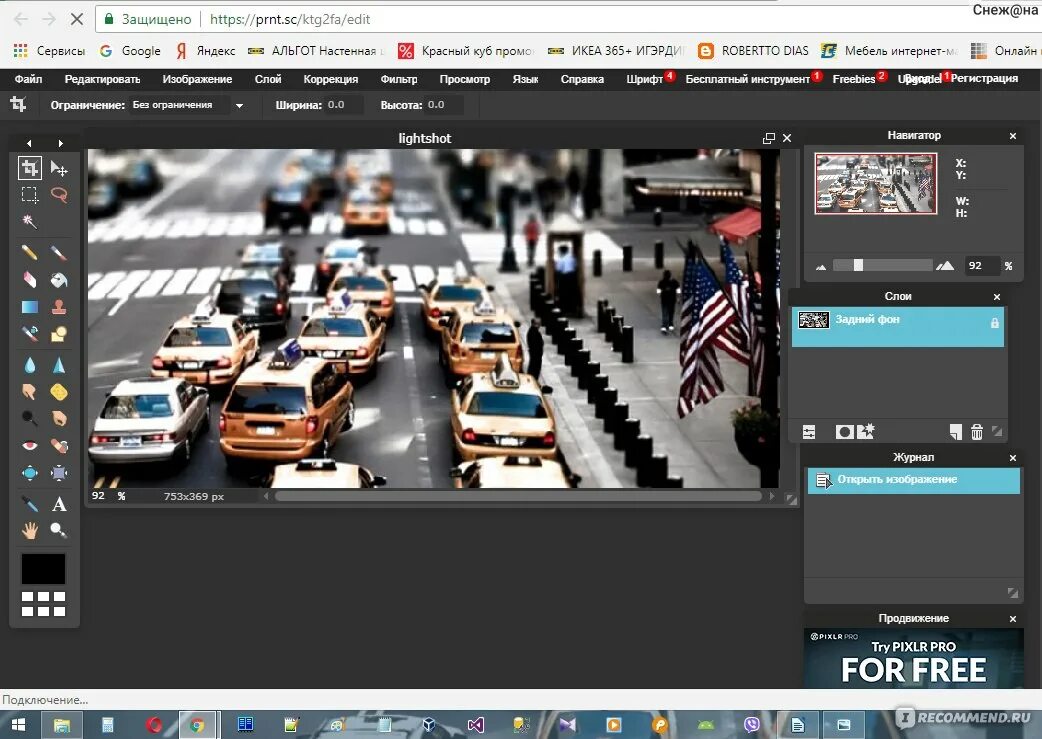The height and width of the screenshot is (739, 1042).
Task: Click the canvas horizontal scrollbar
Action: pos(518,496)
